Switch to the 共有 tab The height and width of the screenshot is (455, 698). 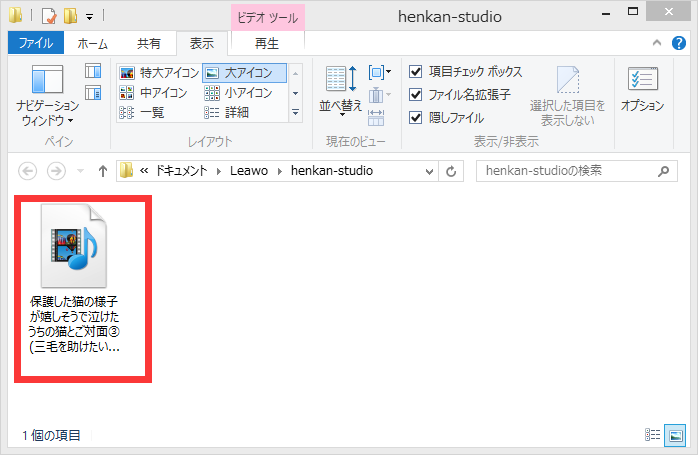tap(149, 43)
